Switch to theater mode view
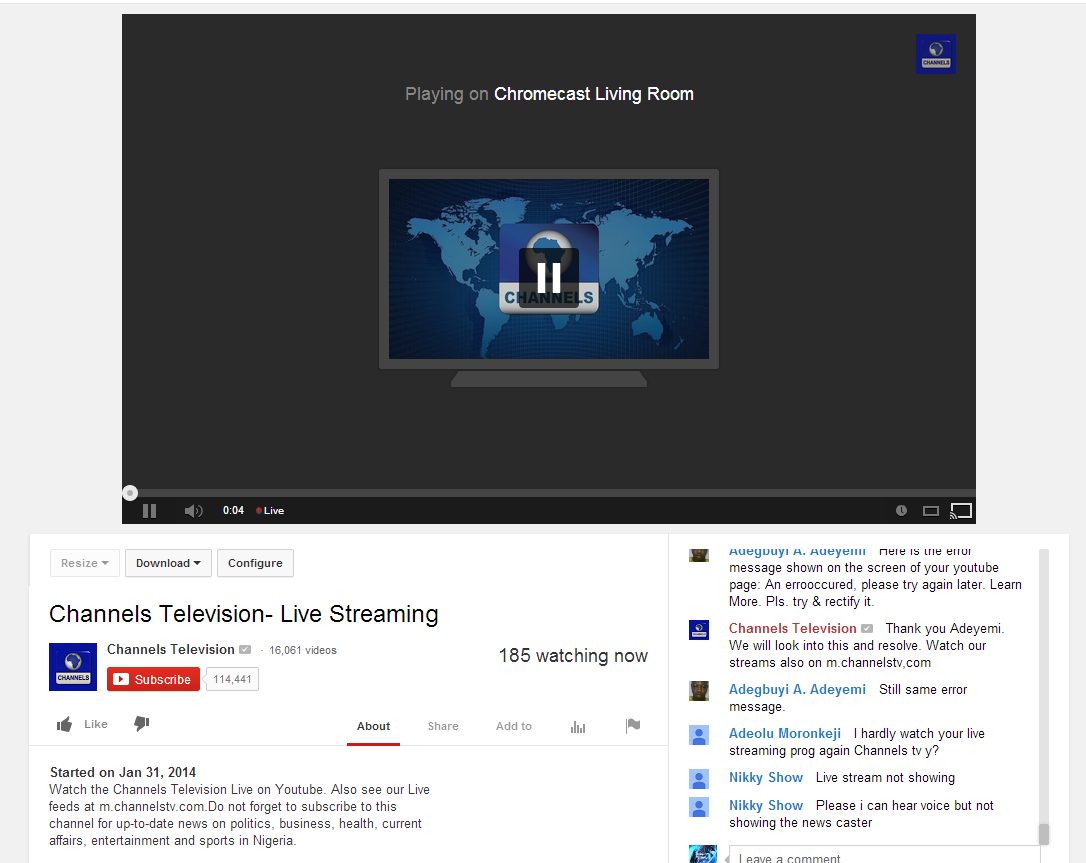This screenshot has height=863, width=1086. pos(930,510)
